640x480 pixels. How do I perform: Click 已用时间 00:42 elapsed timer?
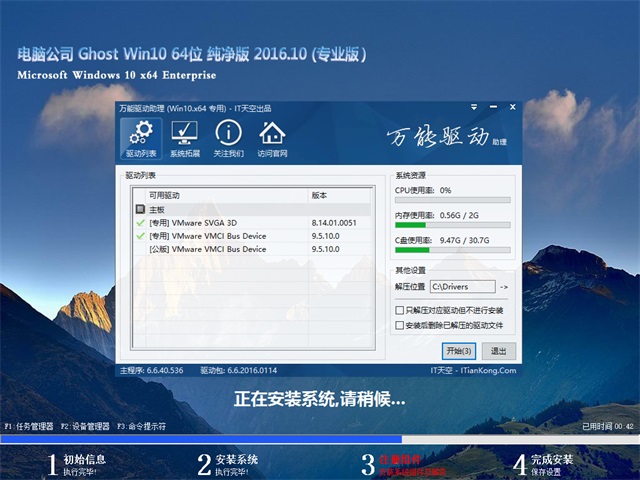tap(608, 426)
